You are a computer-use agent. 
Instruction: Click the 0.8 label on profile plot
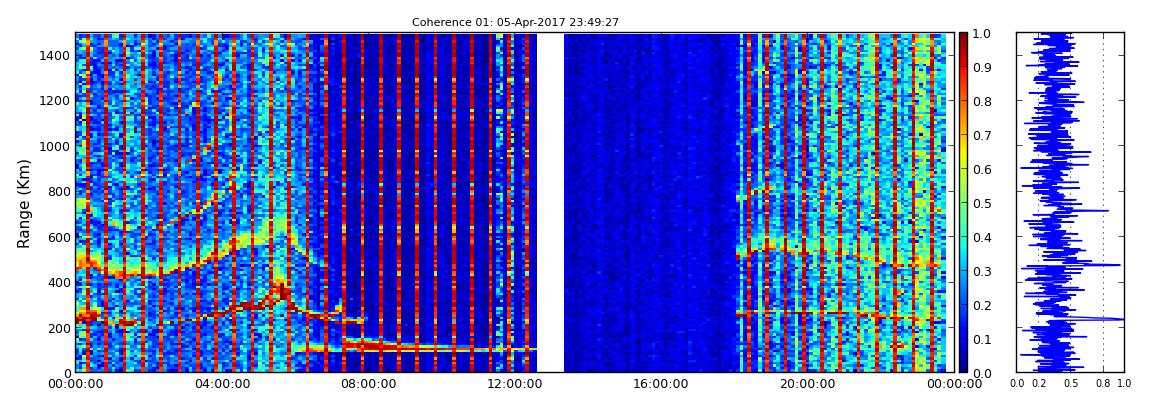click(x=1103, y=384)
